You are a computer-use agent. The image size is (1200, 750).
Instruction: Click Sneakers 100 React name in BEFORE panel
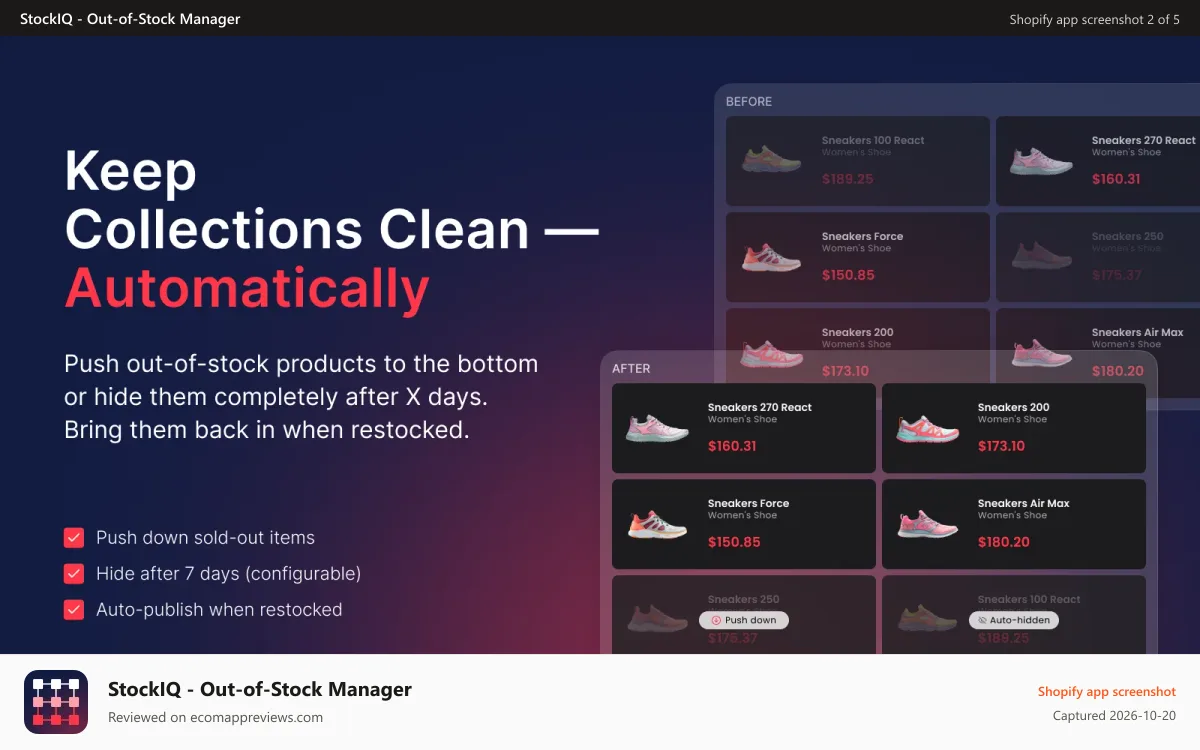873,141
